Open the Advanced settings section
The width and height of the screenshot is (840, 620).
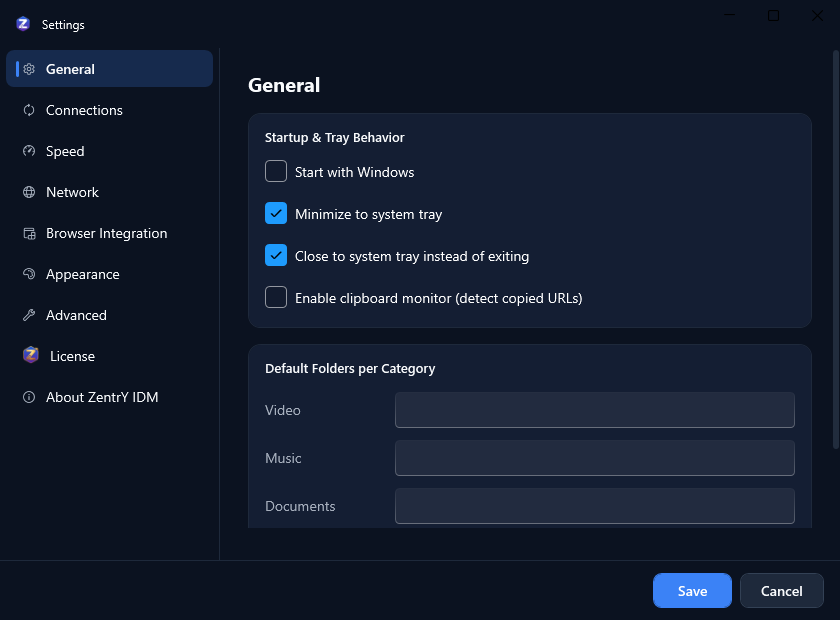(109, 315)
